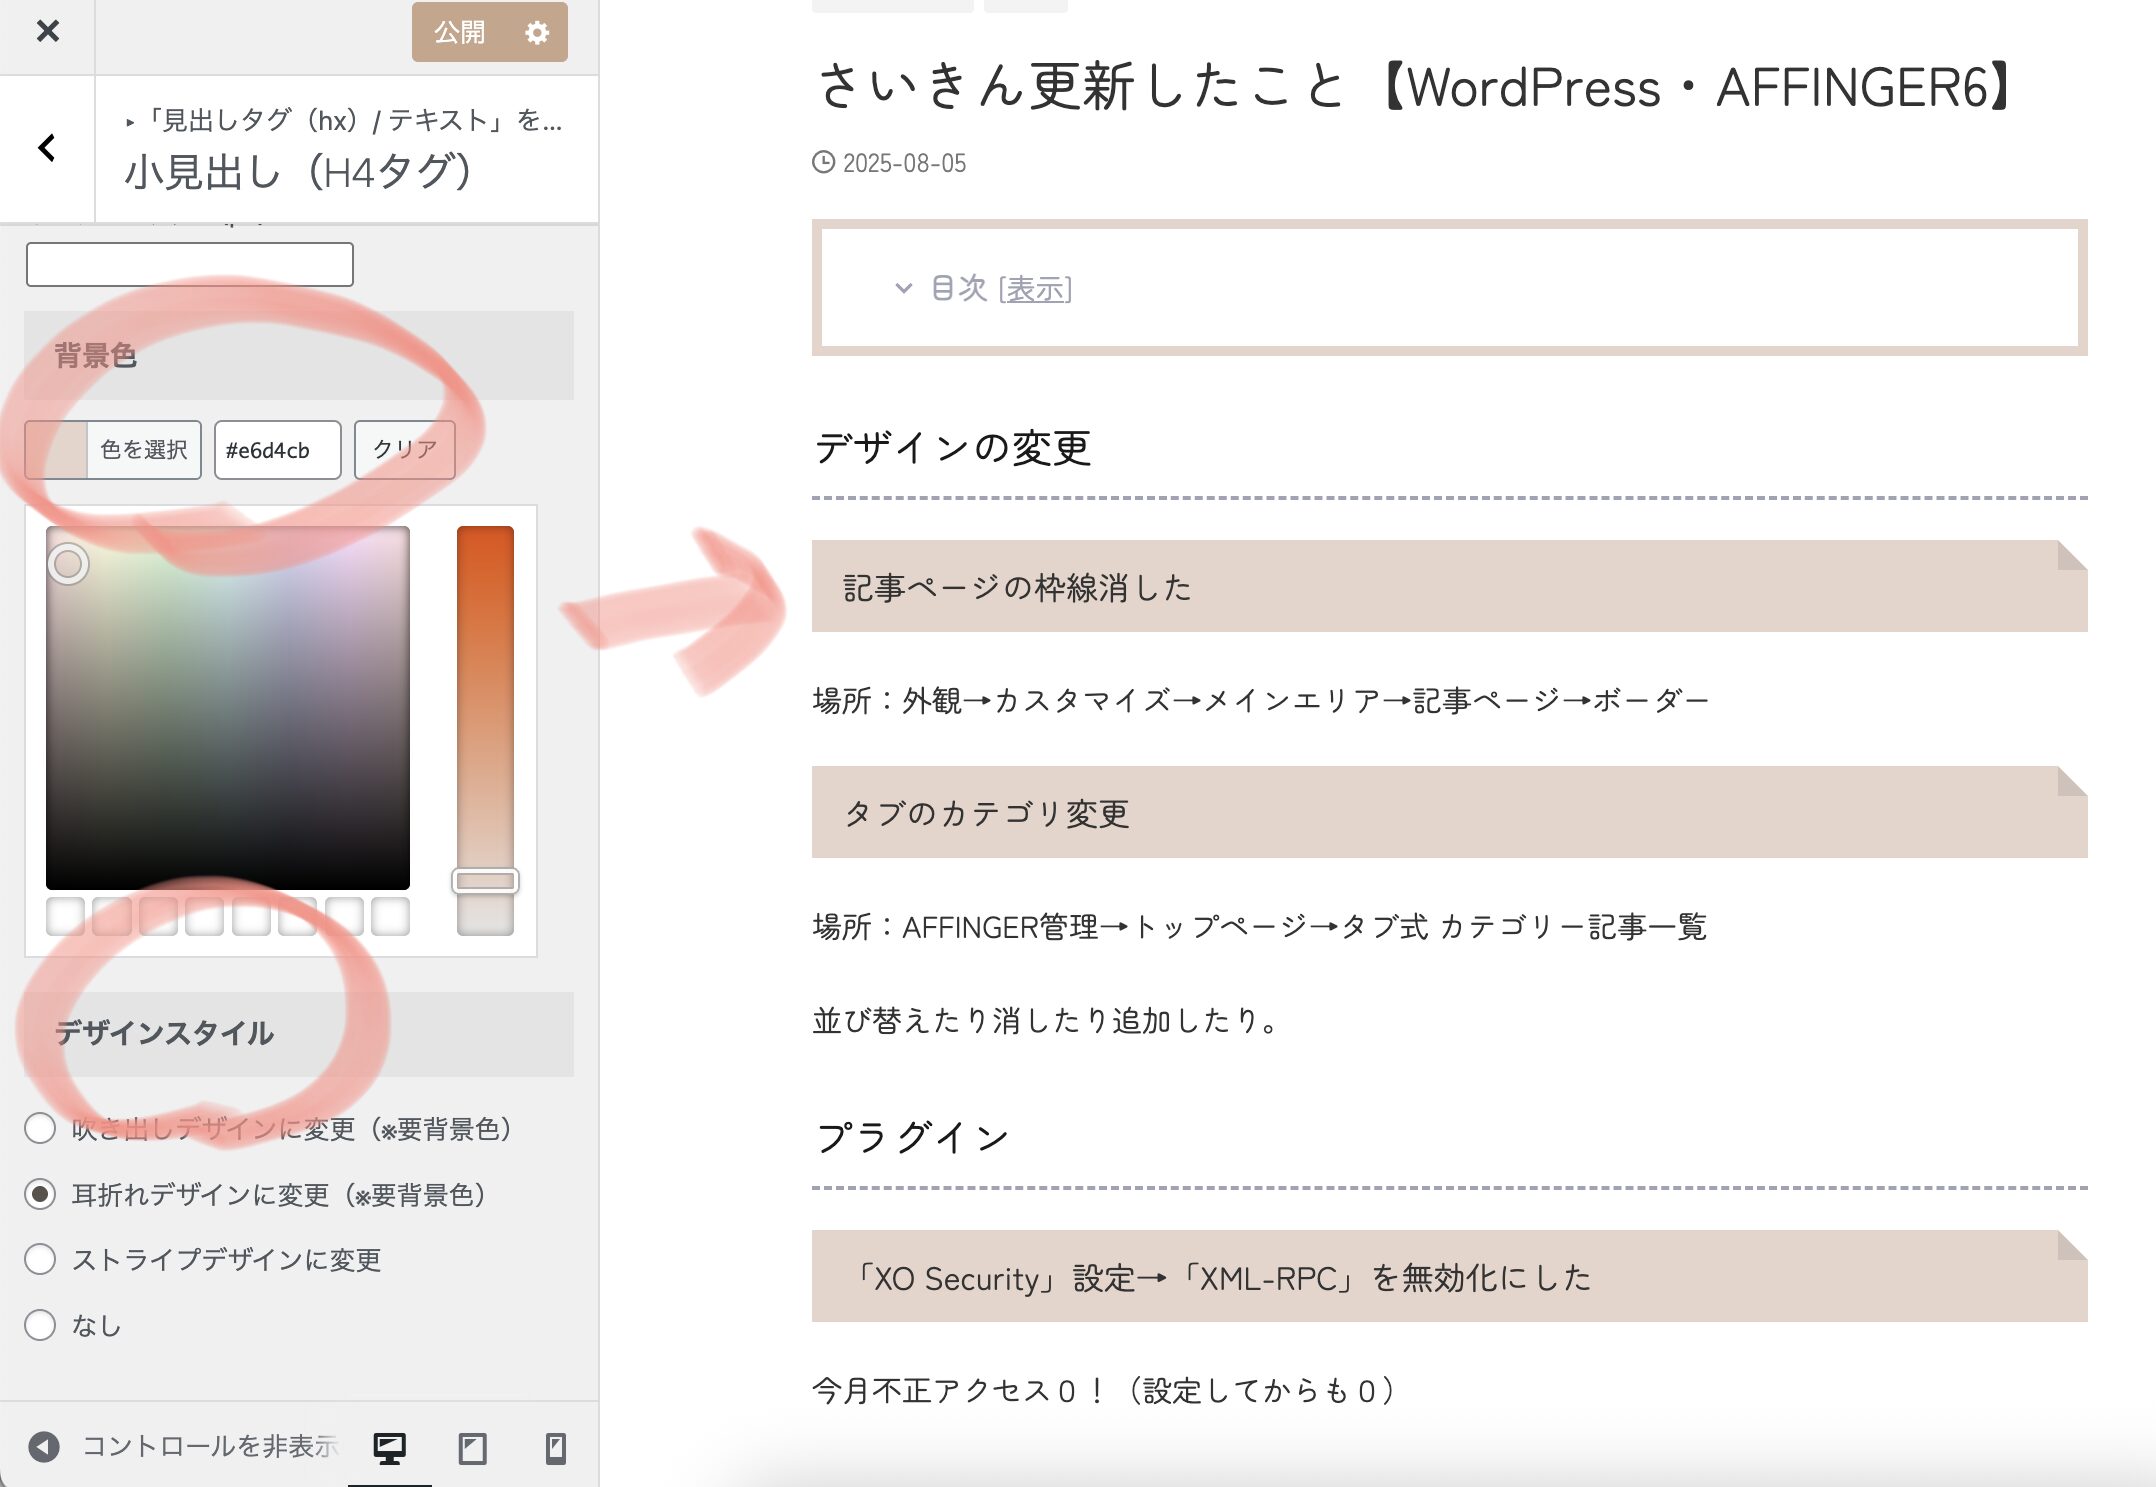Click the article title さいきん更新したこと
Viewport: 2156px width, 1487px height.
click(x=1414, y=86)
